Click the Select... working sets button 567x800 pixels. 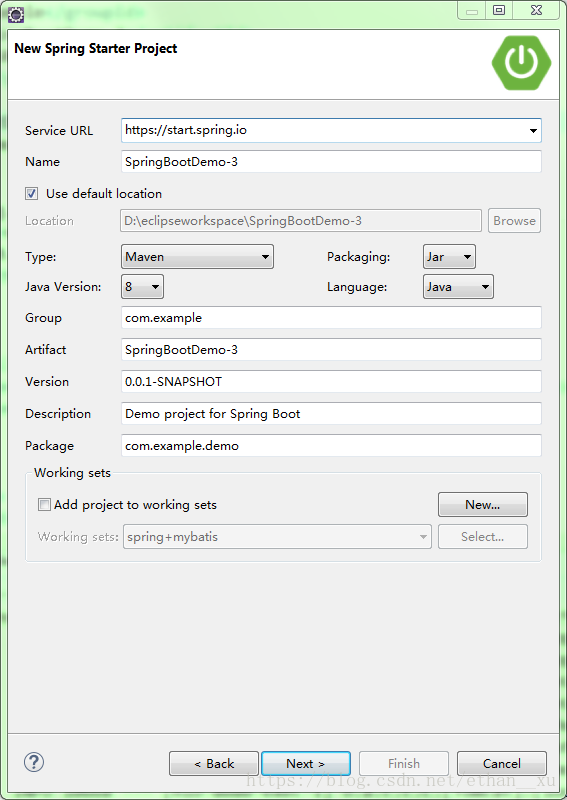point(483,537)
